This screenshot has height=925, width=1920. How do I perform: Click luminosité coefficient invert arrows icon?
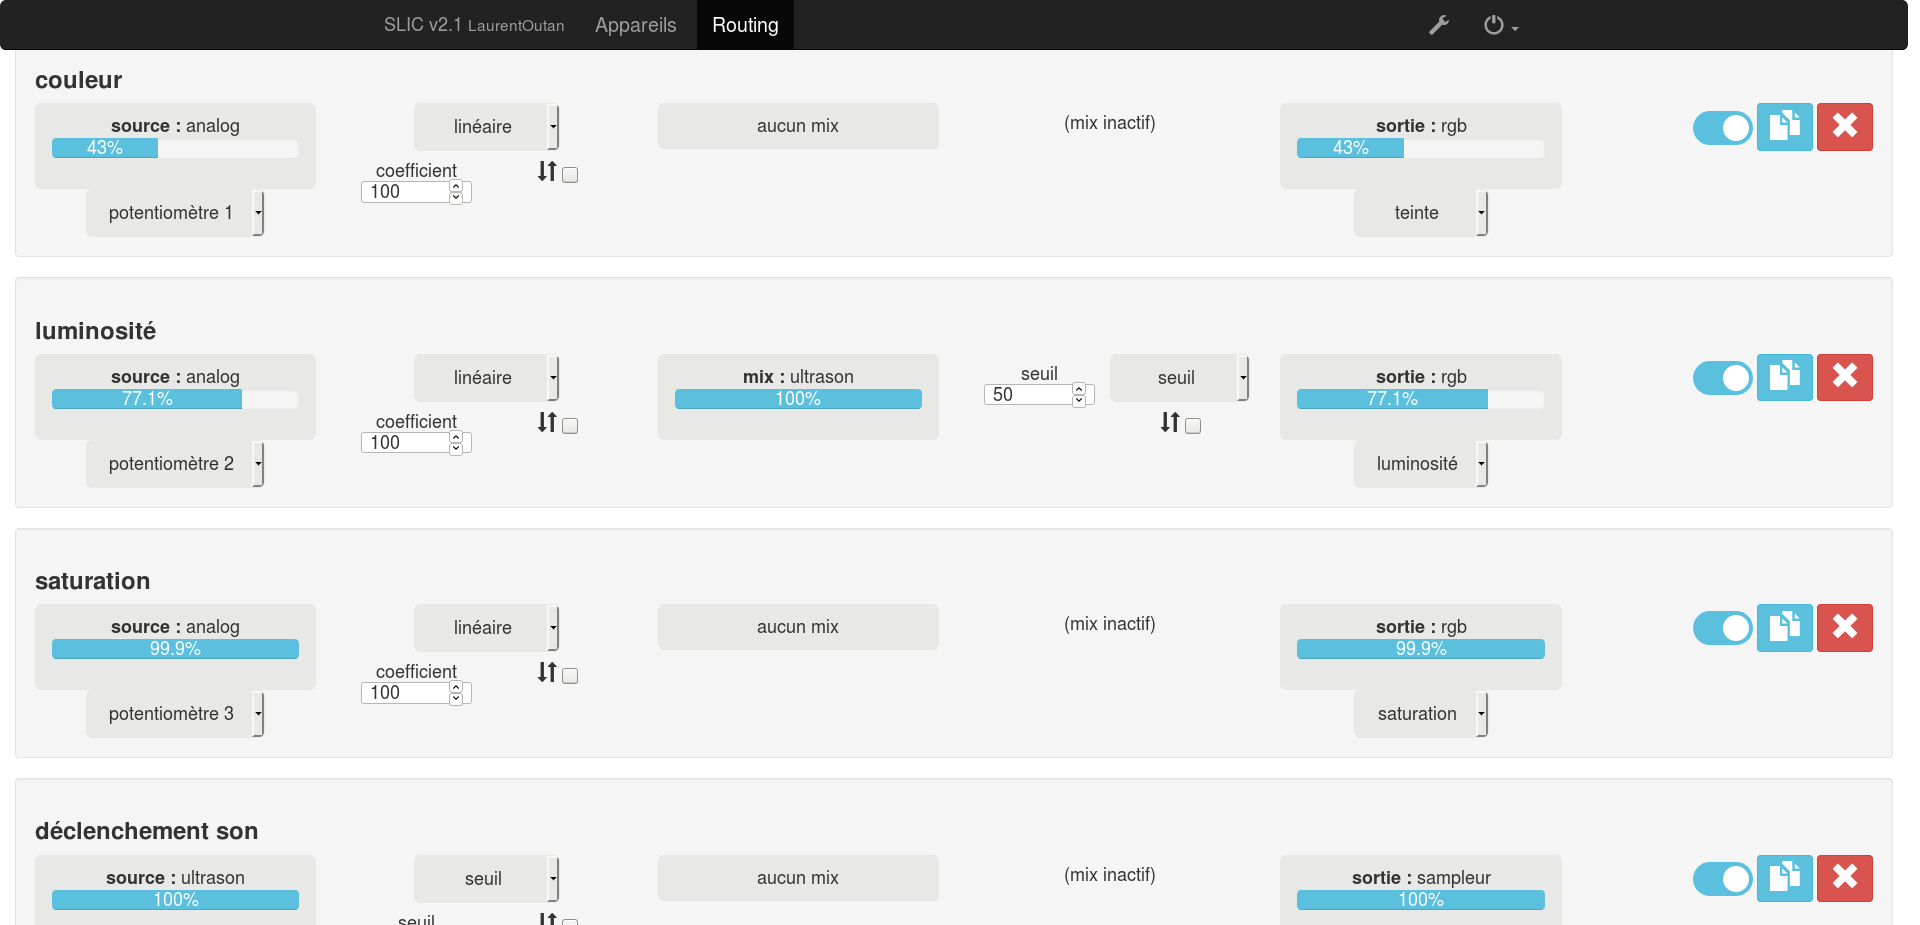(547, 423)
